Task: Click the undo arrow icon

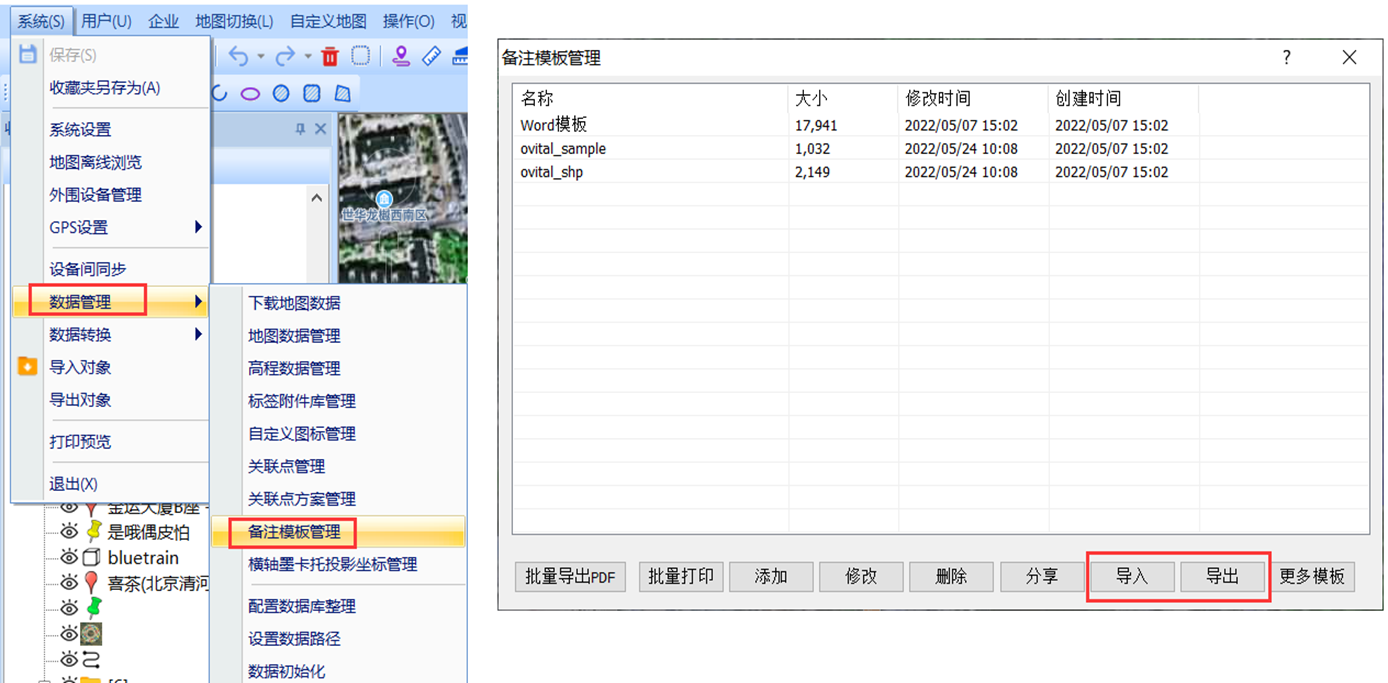Action: click(x=238, y=56)
